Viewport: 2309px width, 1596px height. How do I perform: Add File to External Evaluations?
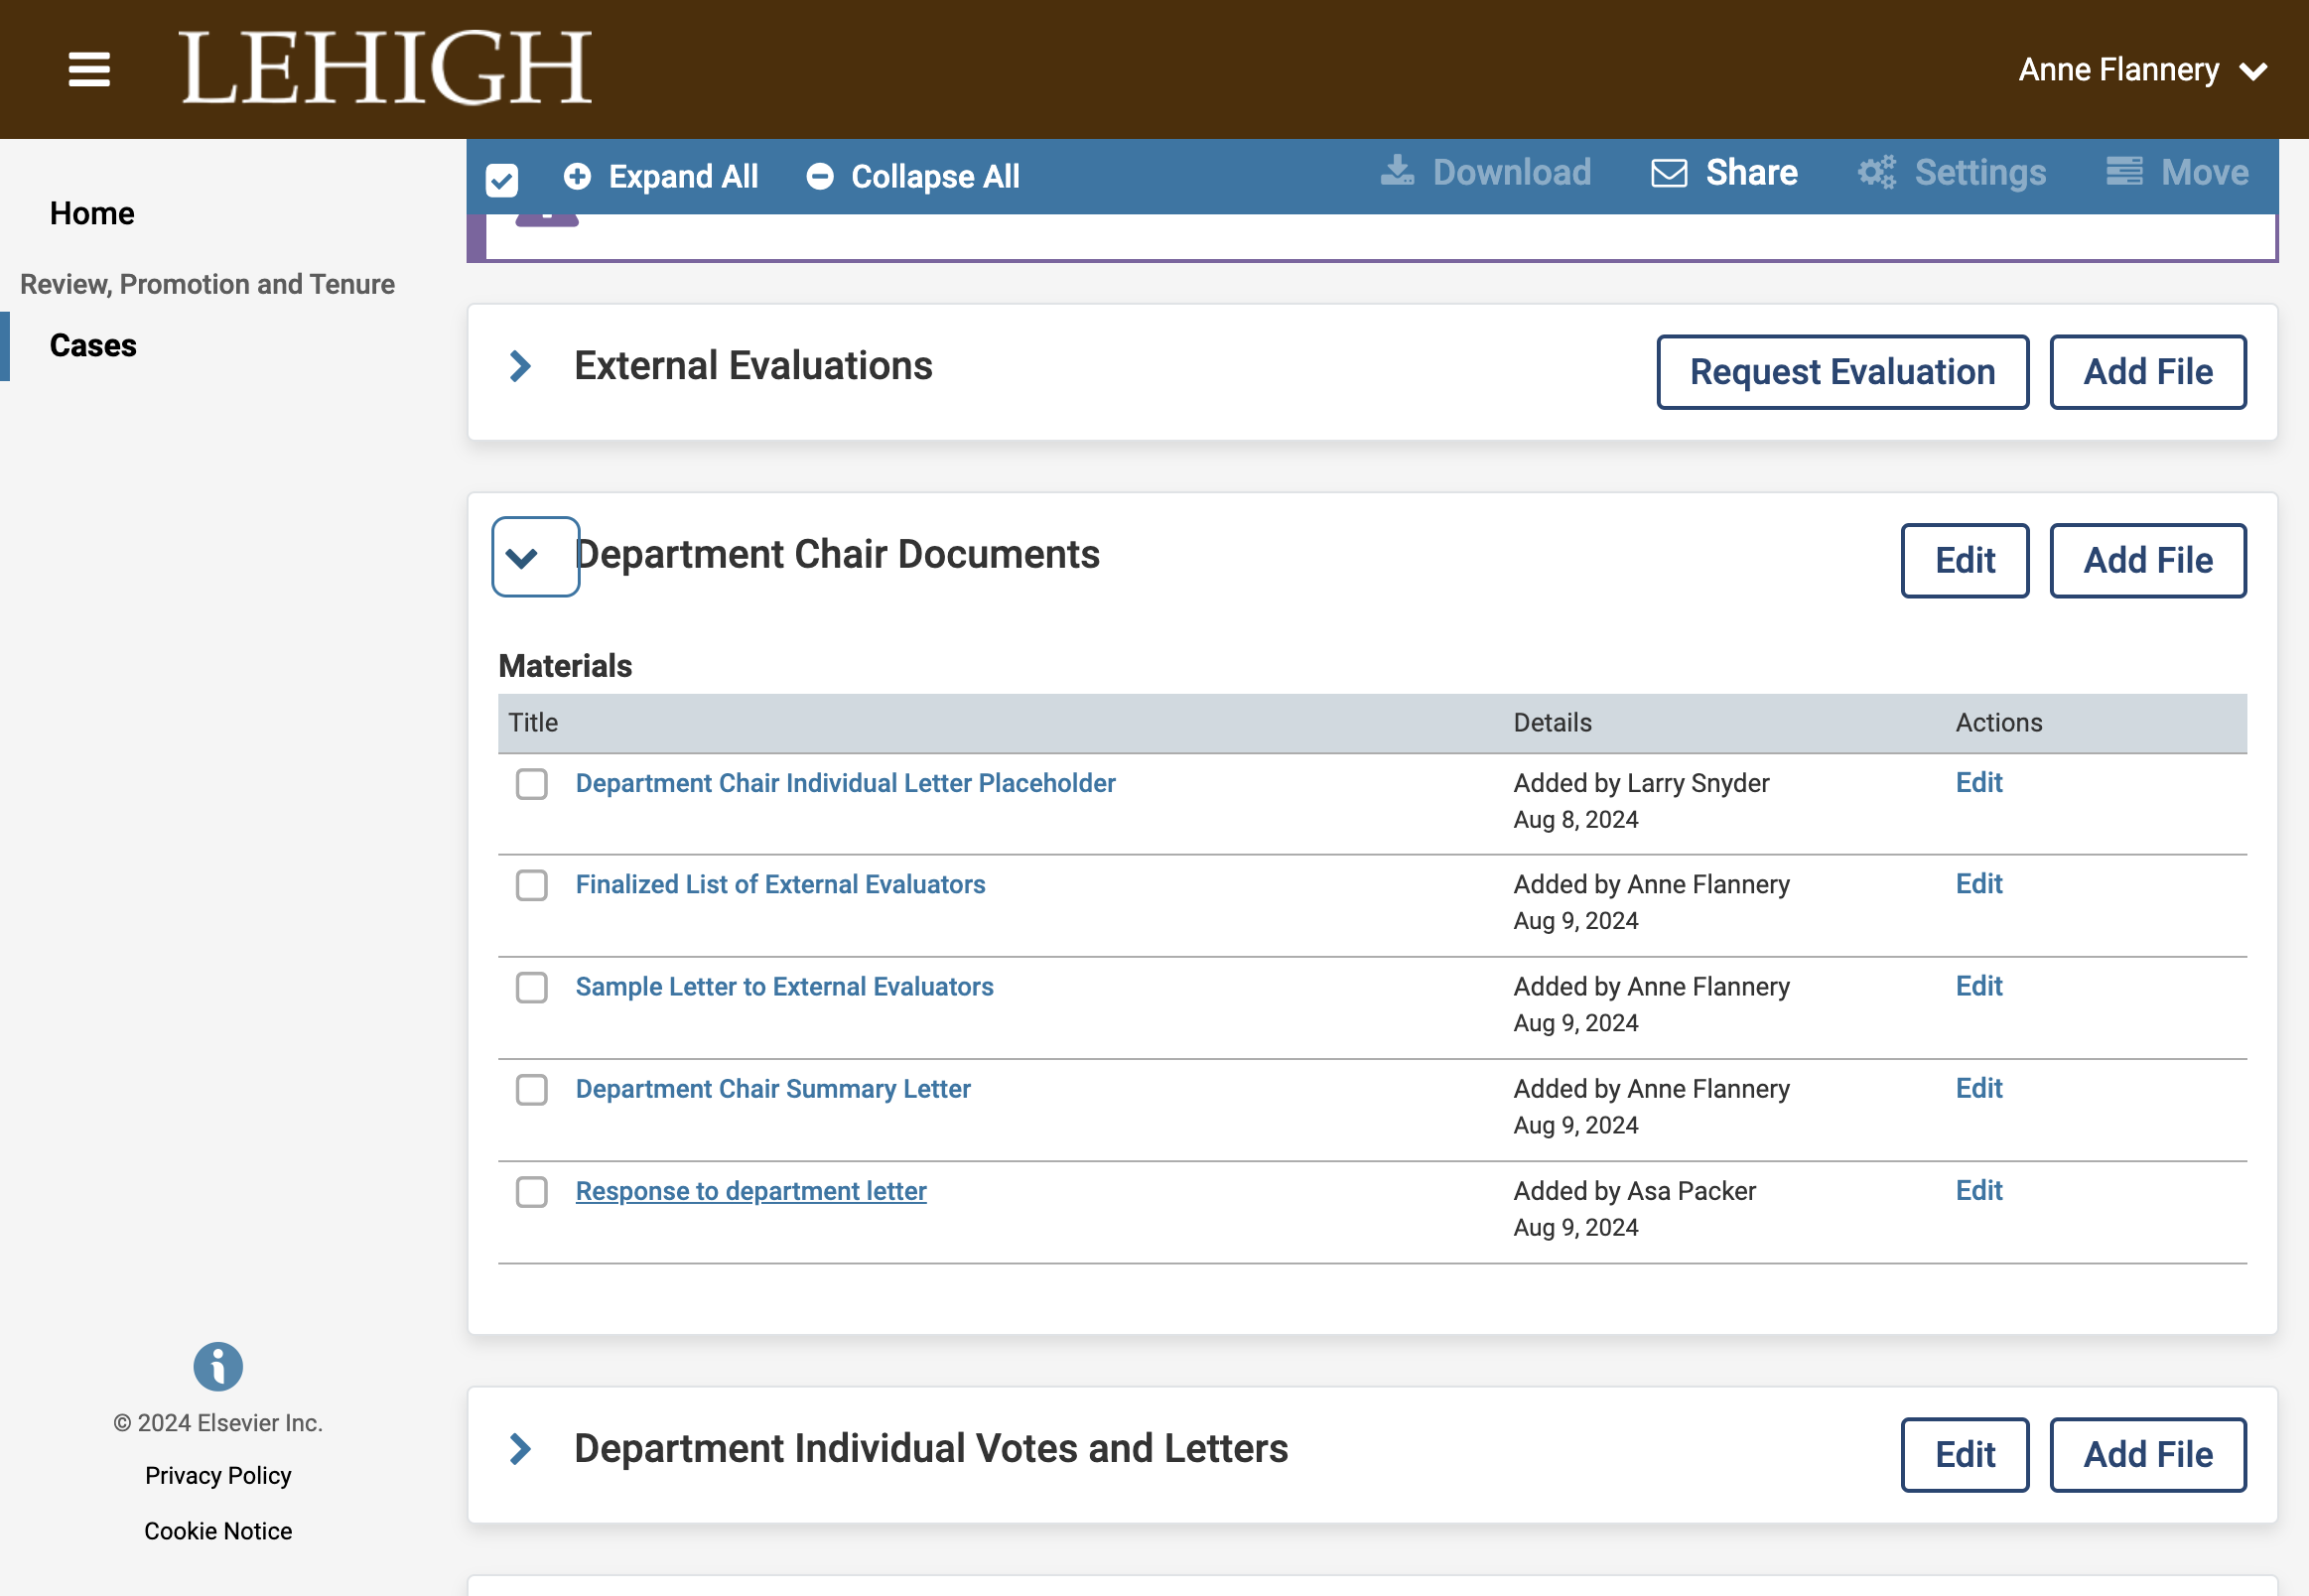(x=2148, y=372)
